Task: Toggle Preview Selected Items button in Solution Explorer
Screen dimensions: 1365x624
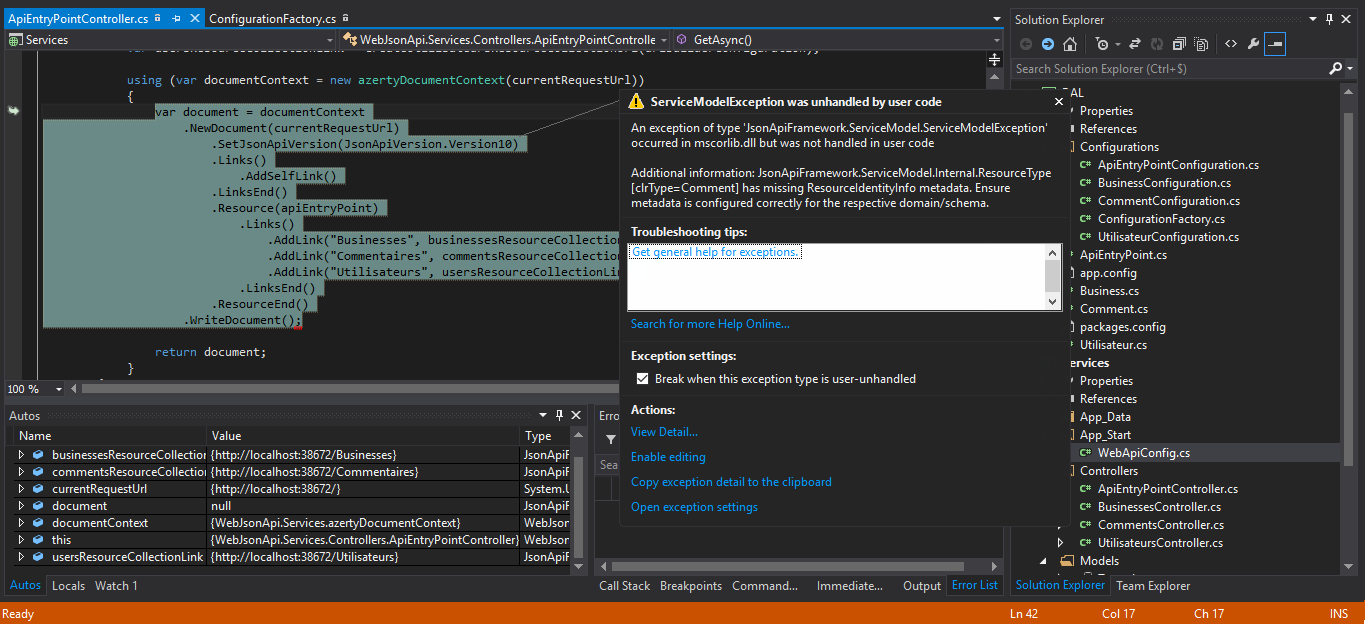Action: [x=1275, y=44]
